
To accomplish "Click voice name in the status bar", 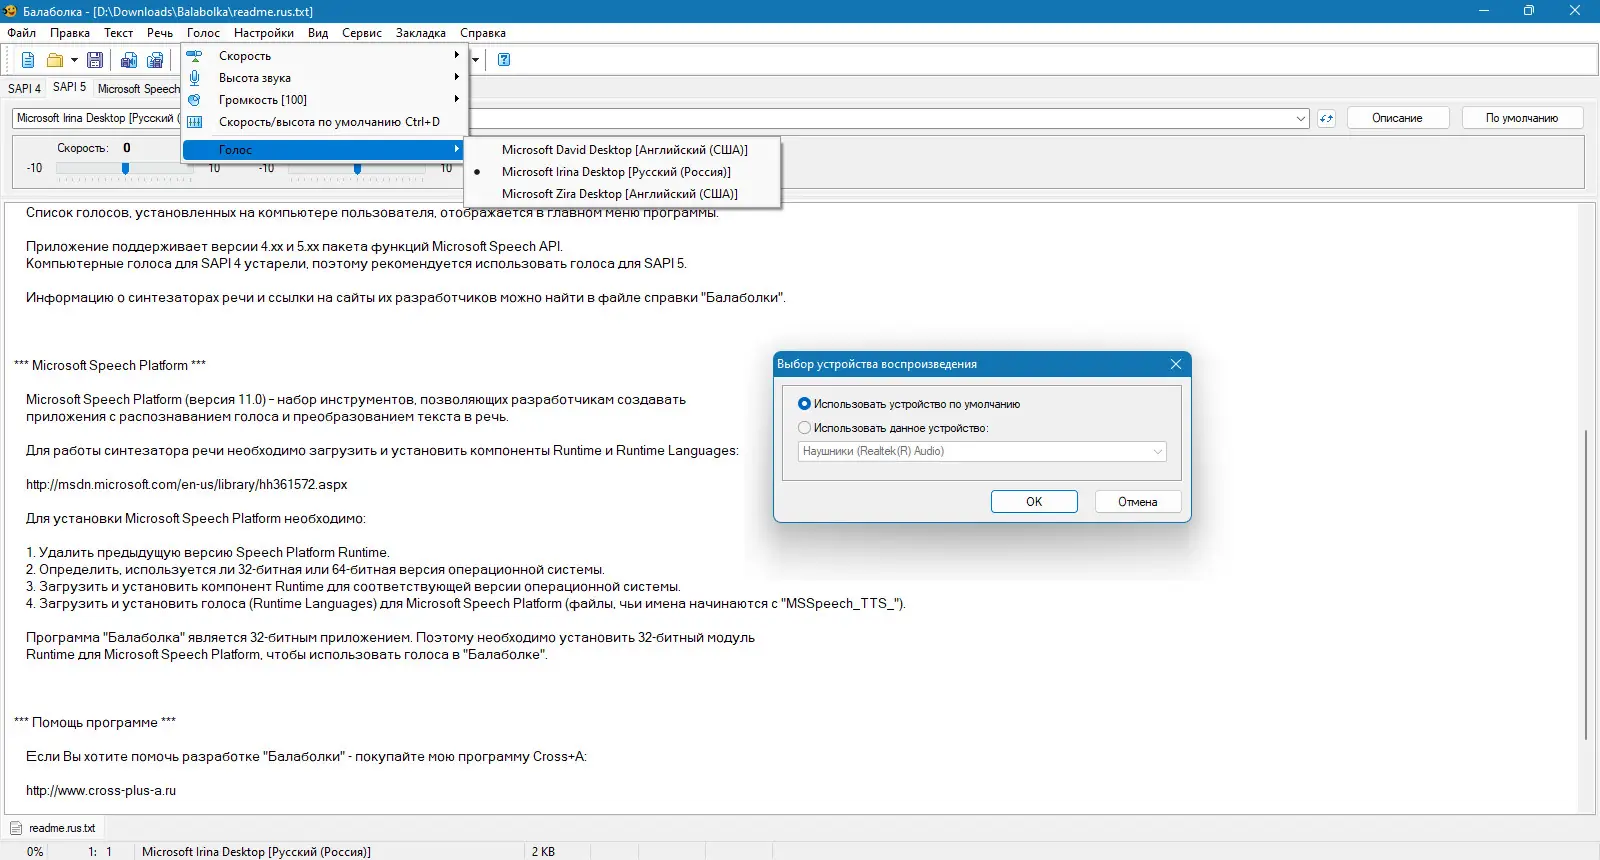I will [256, 852].
